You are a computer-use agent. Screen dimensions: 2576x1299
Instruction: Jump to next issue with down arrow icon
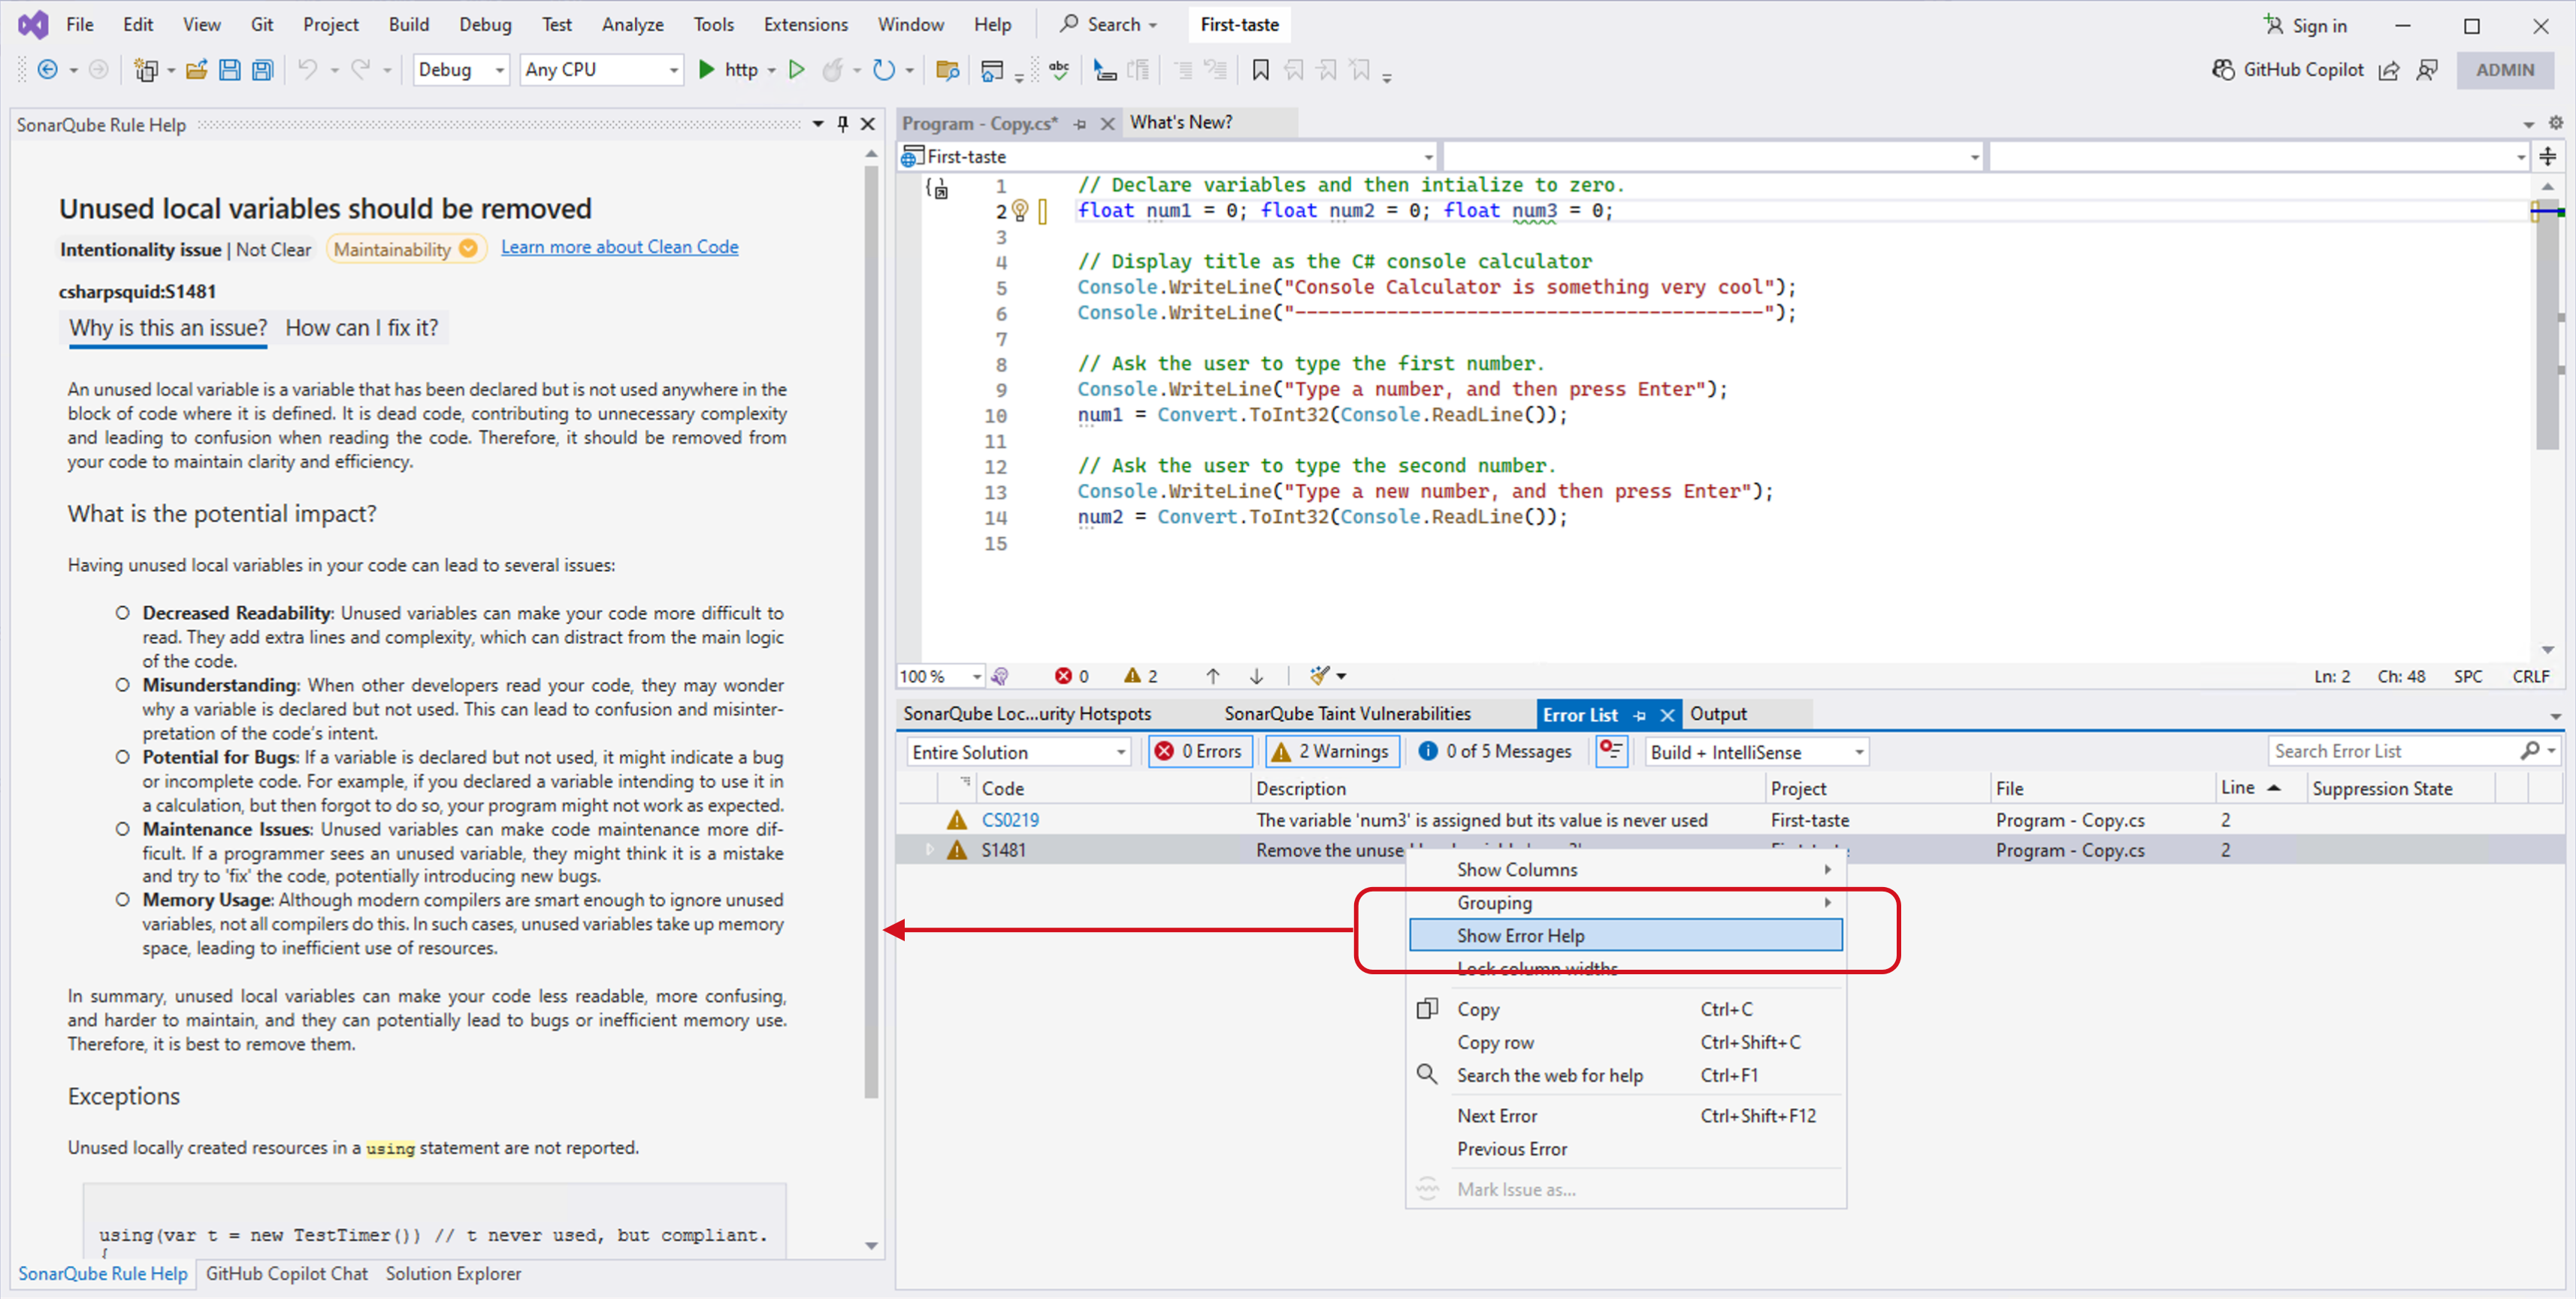(1256, 676)
